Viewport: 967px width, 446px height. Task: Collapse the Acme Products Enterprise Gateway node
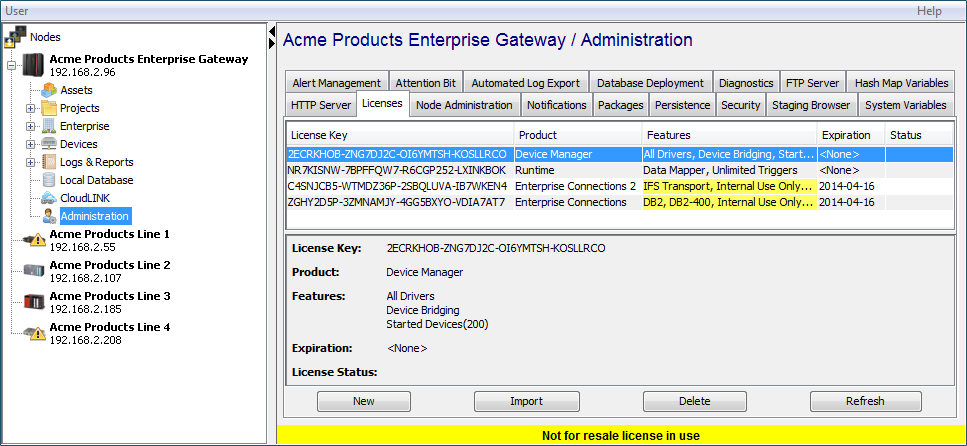point(12,65)
